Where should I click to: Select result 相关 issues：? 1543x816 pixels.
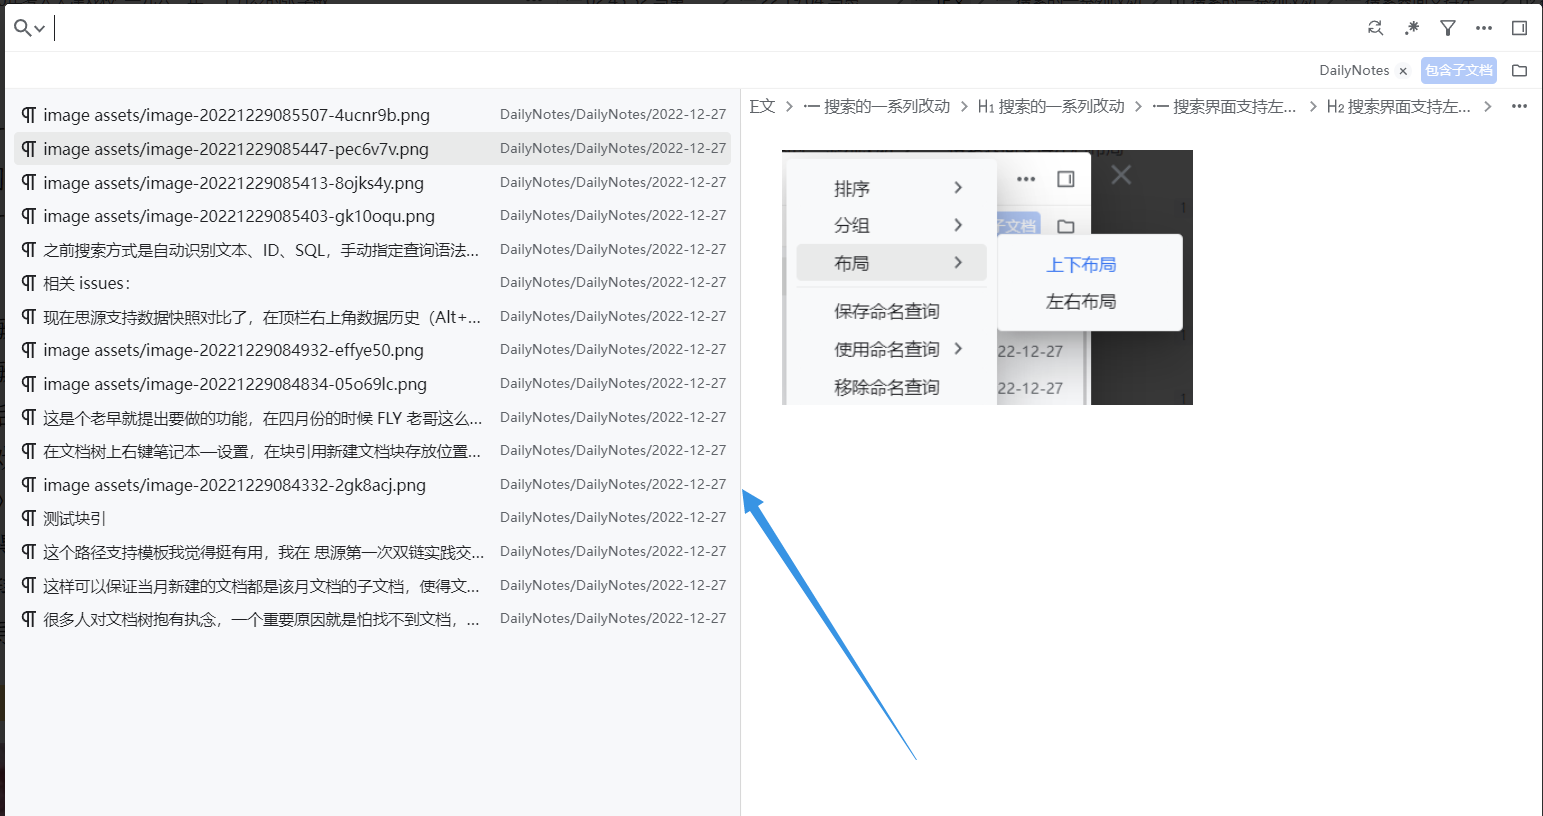(x=372, y=283)
